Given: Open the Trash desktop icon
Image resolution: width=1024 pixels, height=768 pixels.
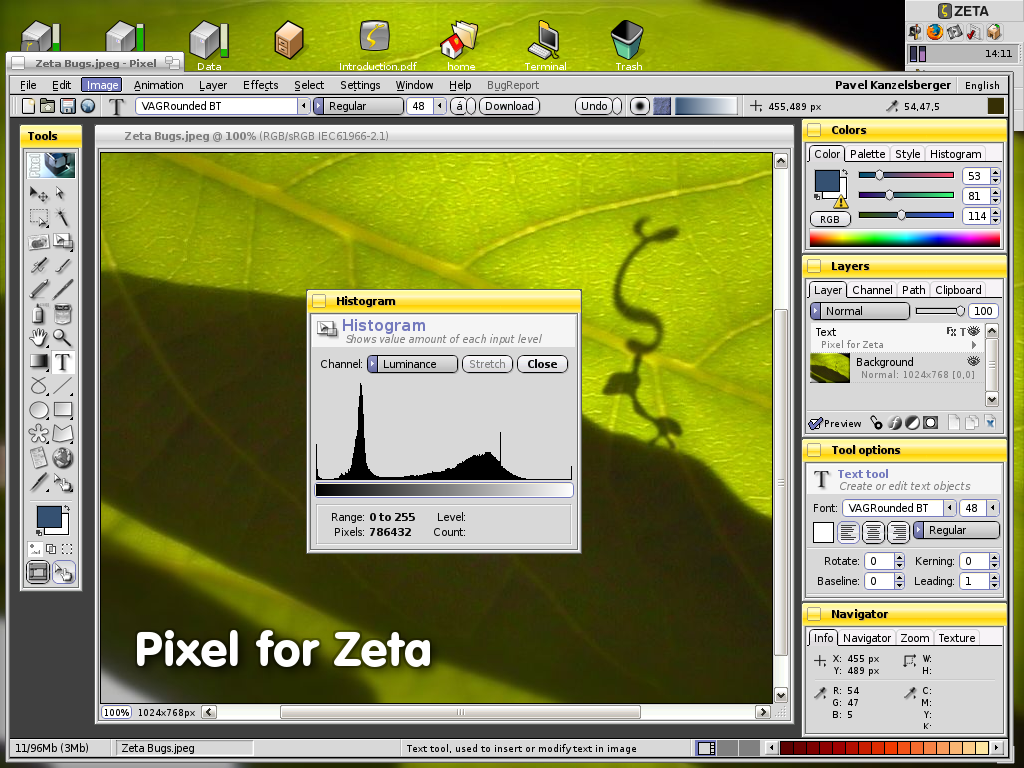Looking at the screenshot, I should click(628, 44).
